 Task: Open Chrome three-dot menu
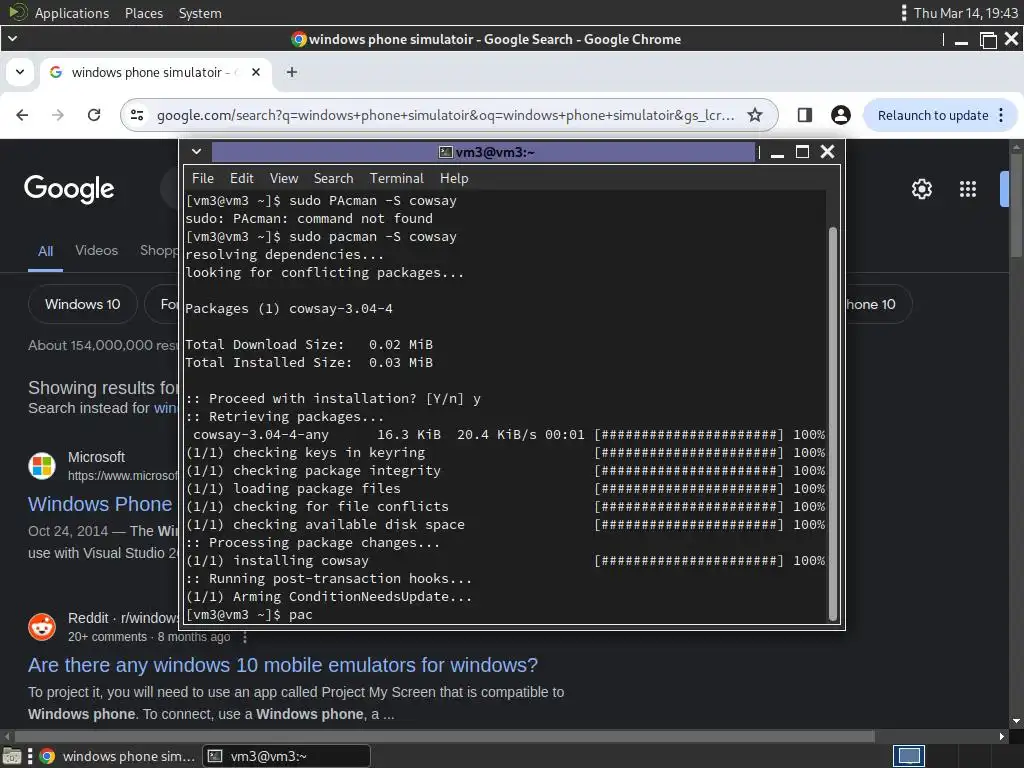(1001, 115)
